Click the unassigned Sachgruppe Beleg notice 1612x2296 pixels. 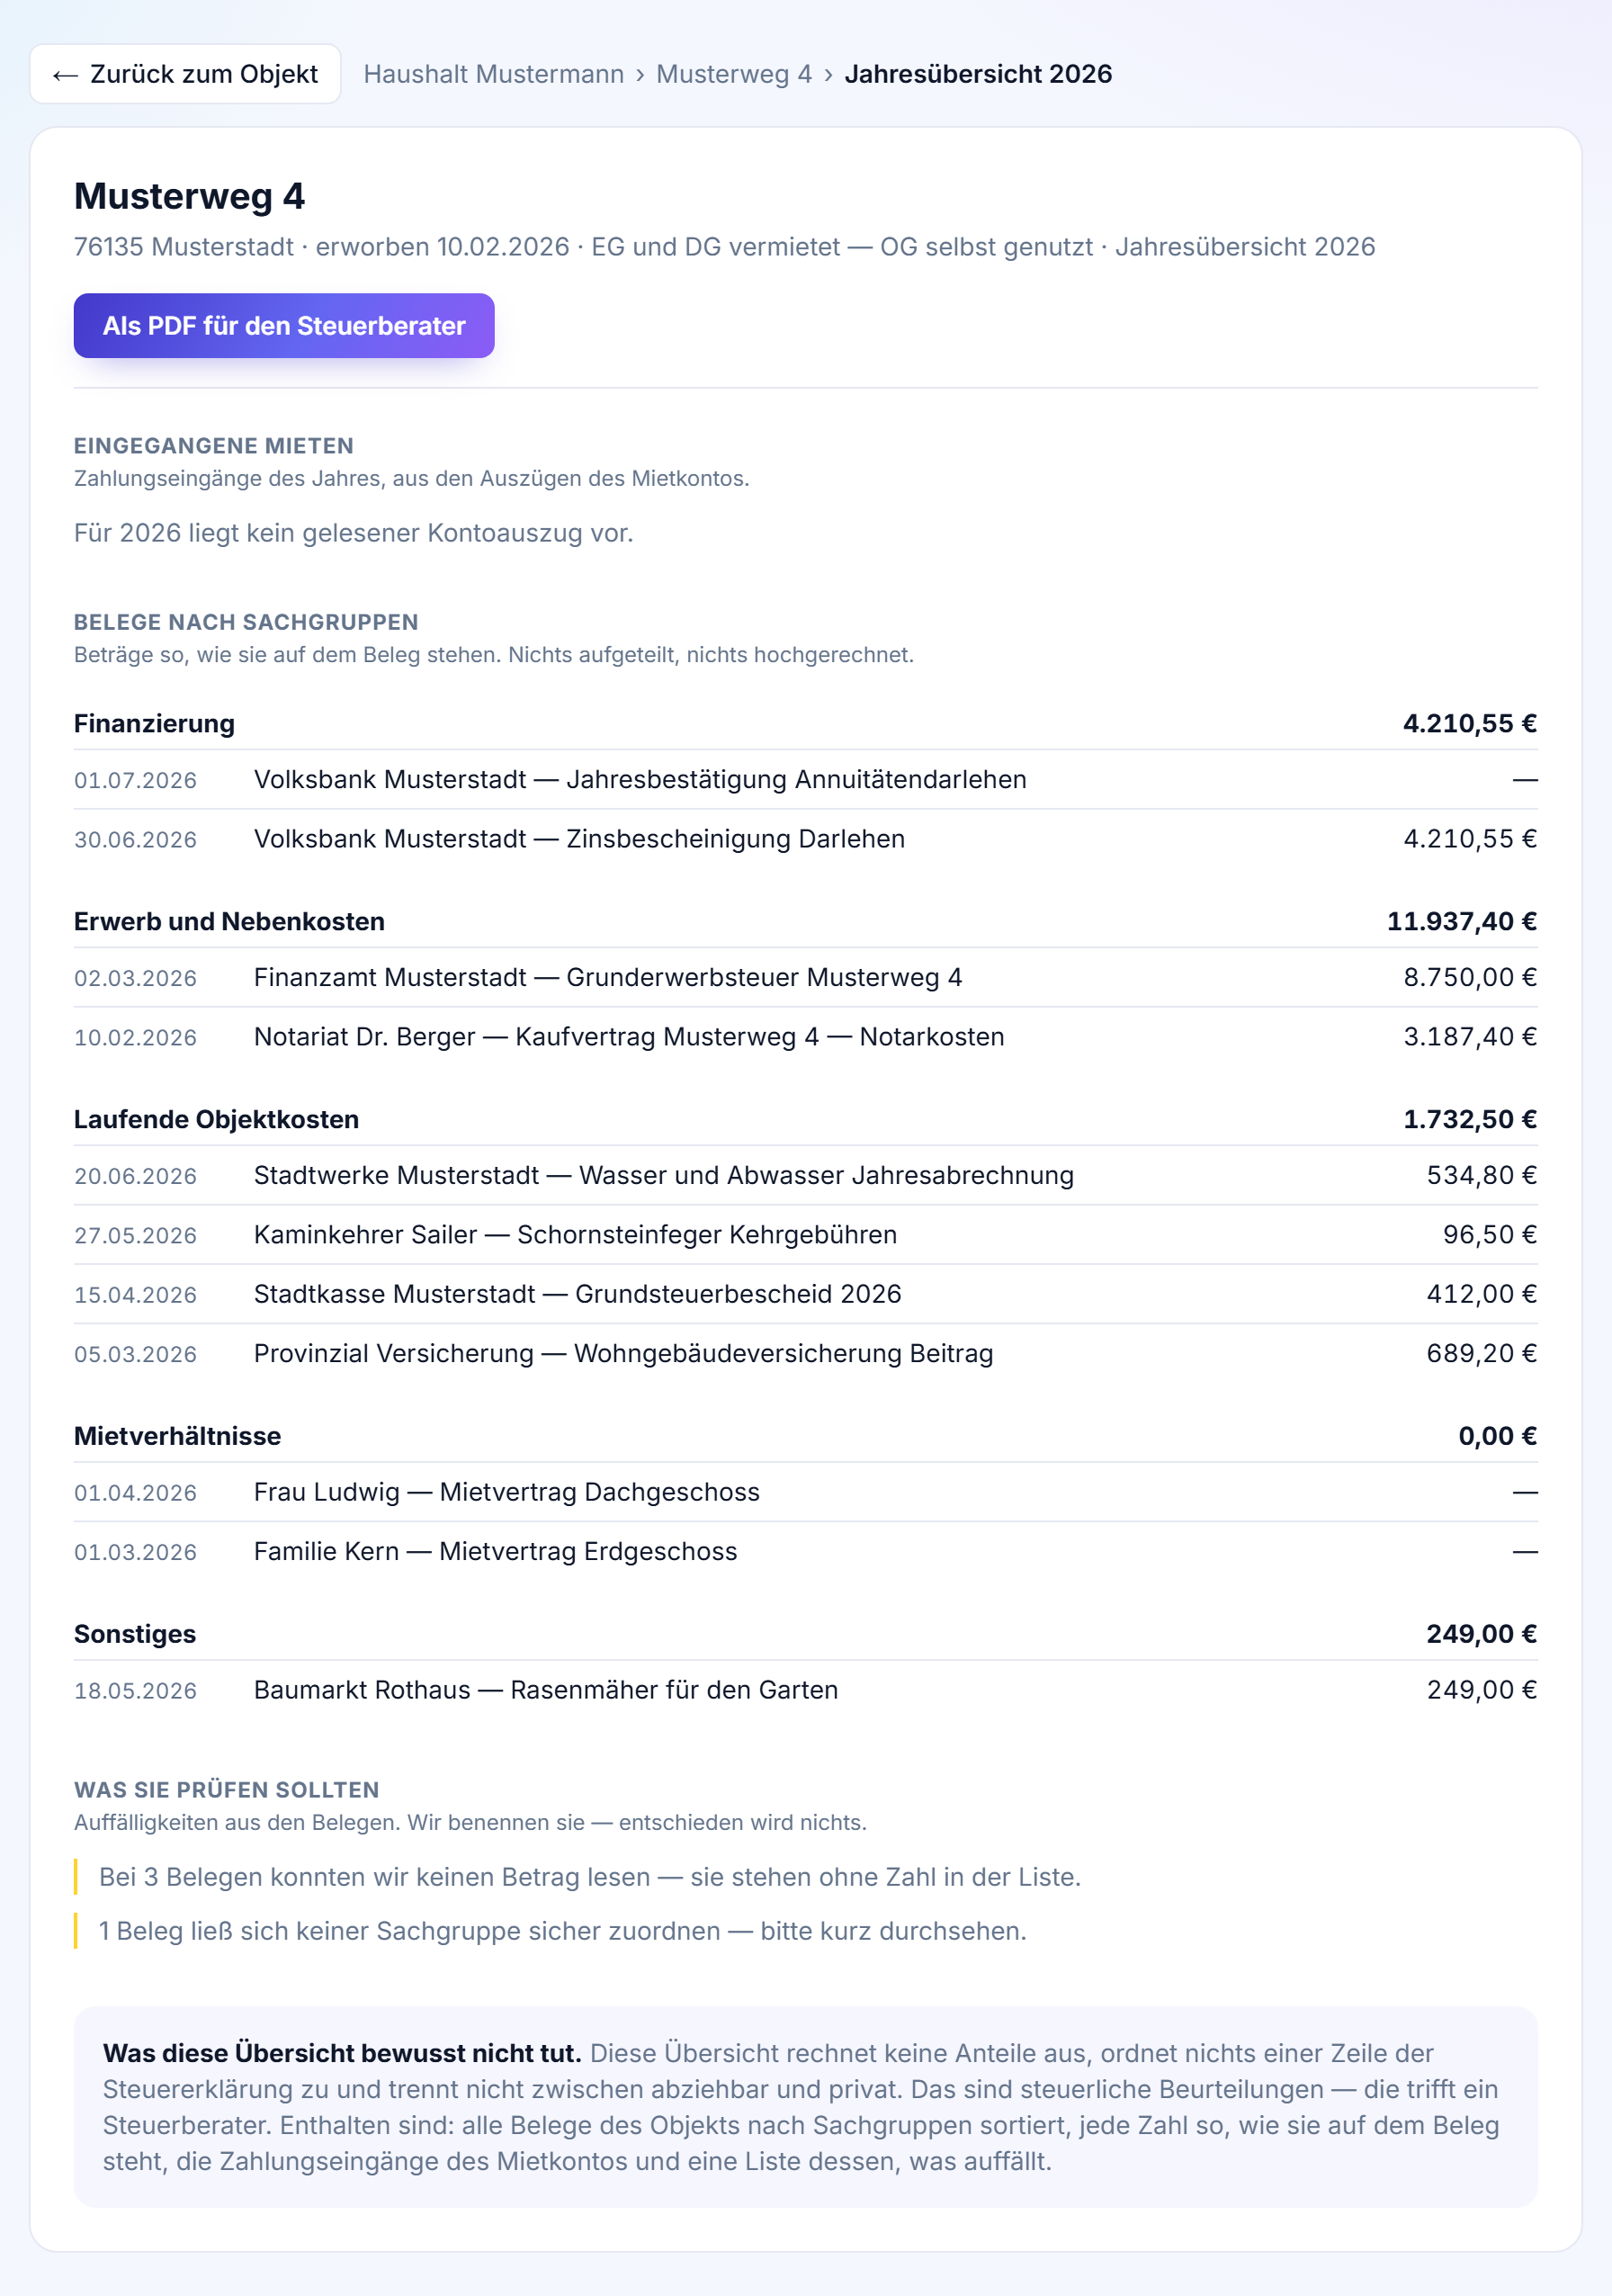[562, 1931]
